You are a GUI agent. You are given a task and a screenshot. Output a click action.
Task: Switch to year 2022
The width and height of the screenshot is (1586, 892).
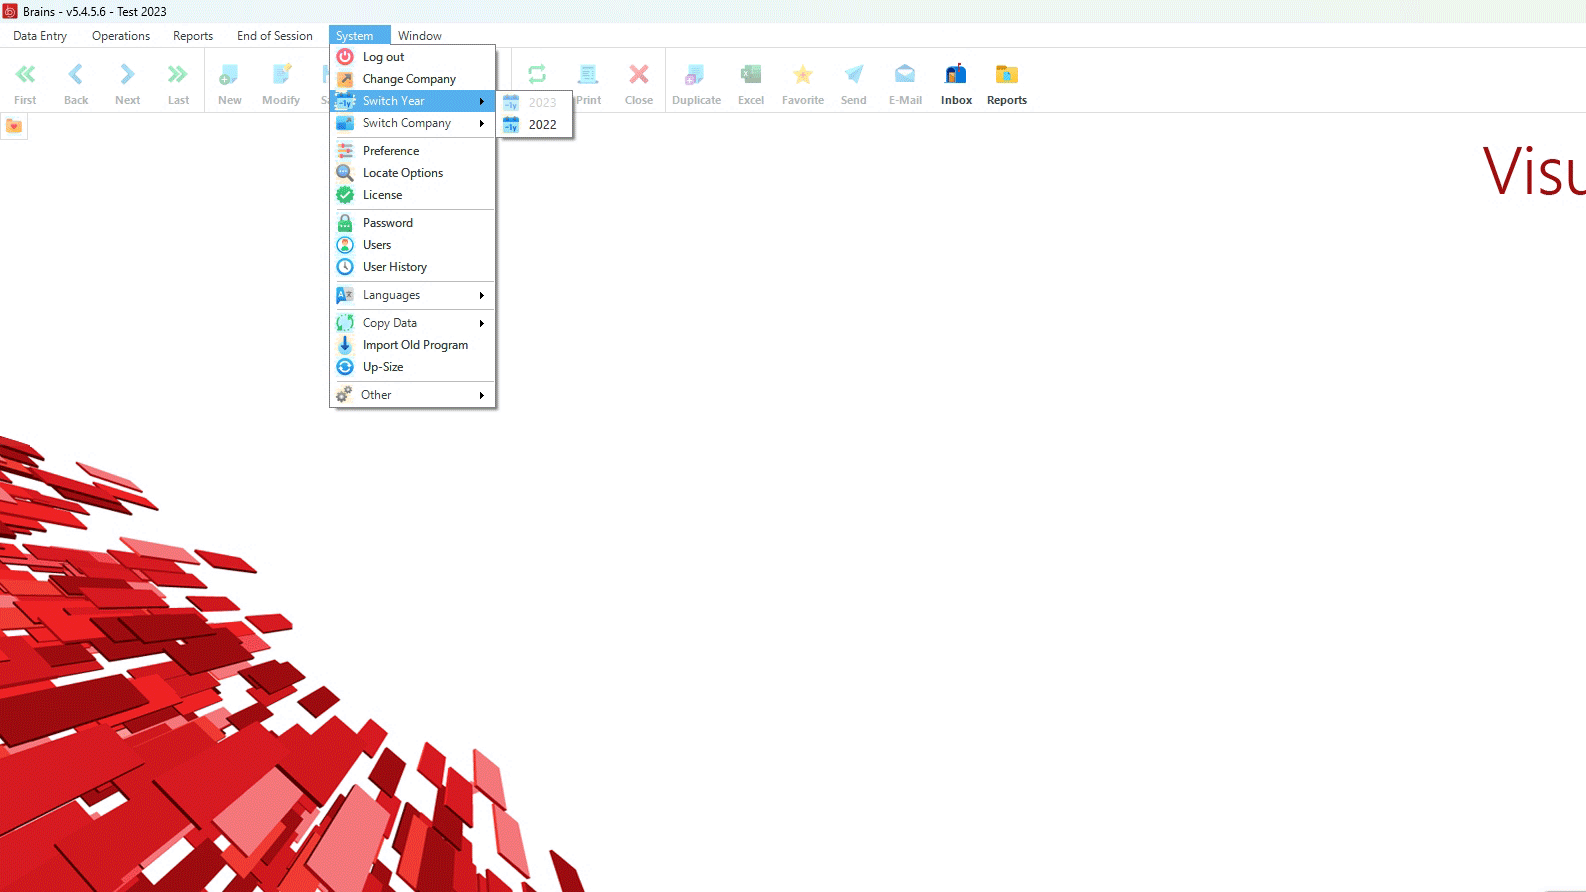click(x=536, y=125)
